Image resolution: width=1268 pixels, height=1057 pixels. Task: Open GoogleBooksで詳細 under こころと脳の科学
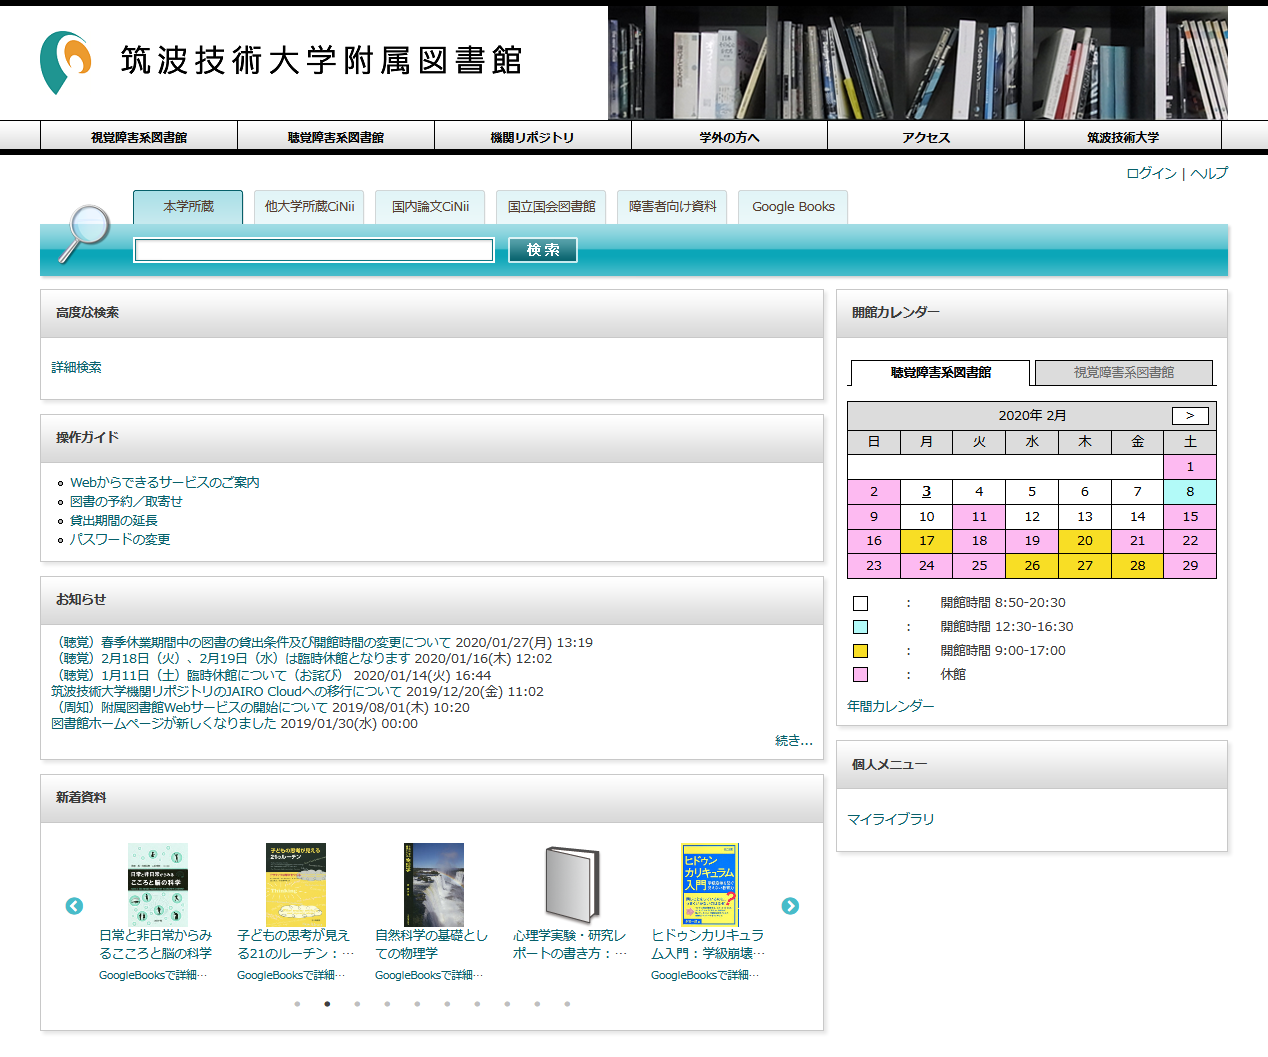153,975
